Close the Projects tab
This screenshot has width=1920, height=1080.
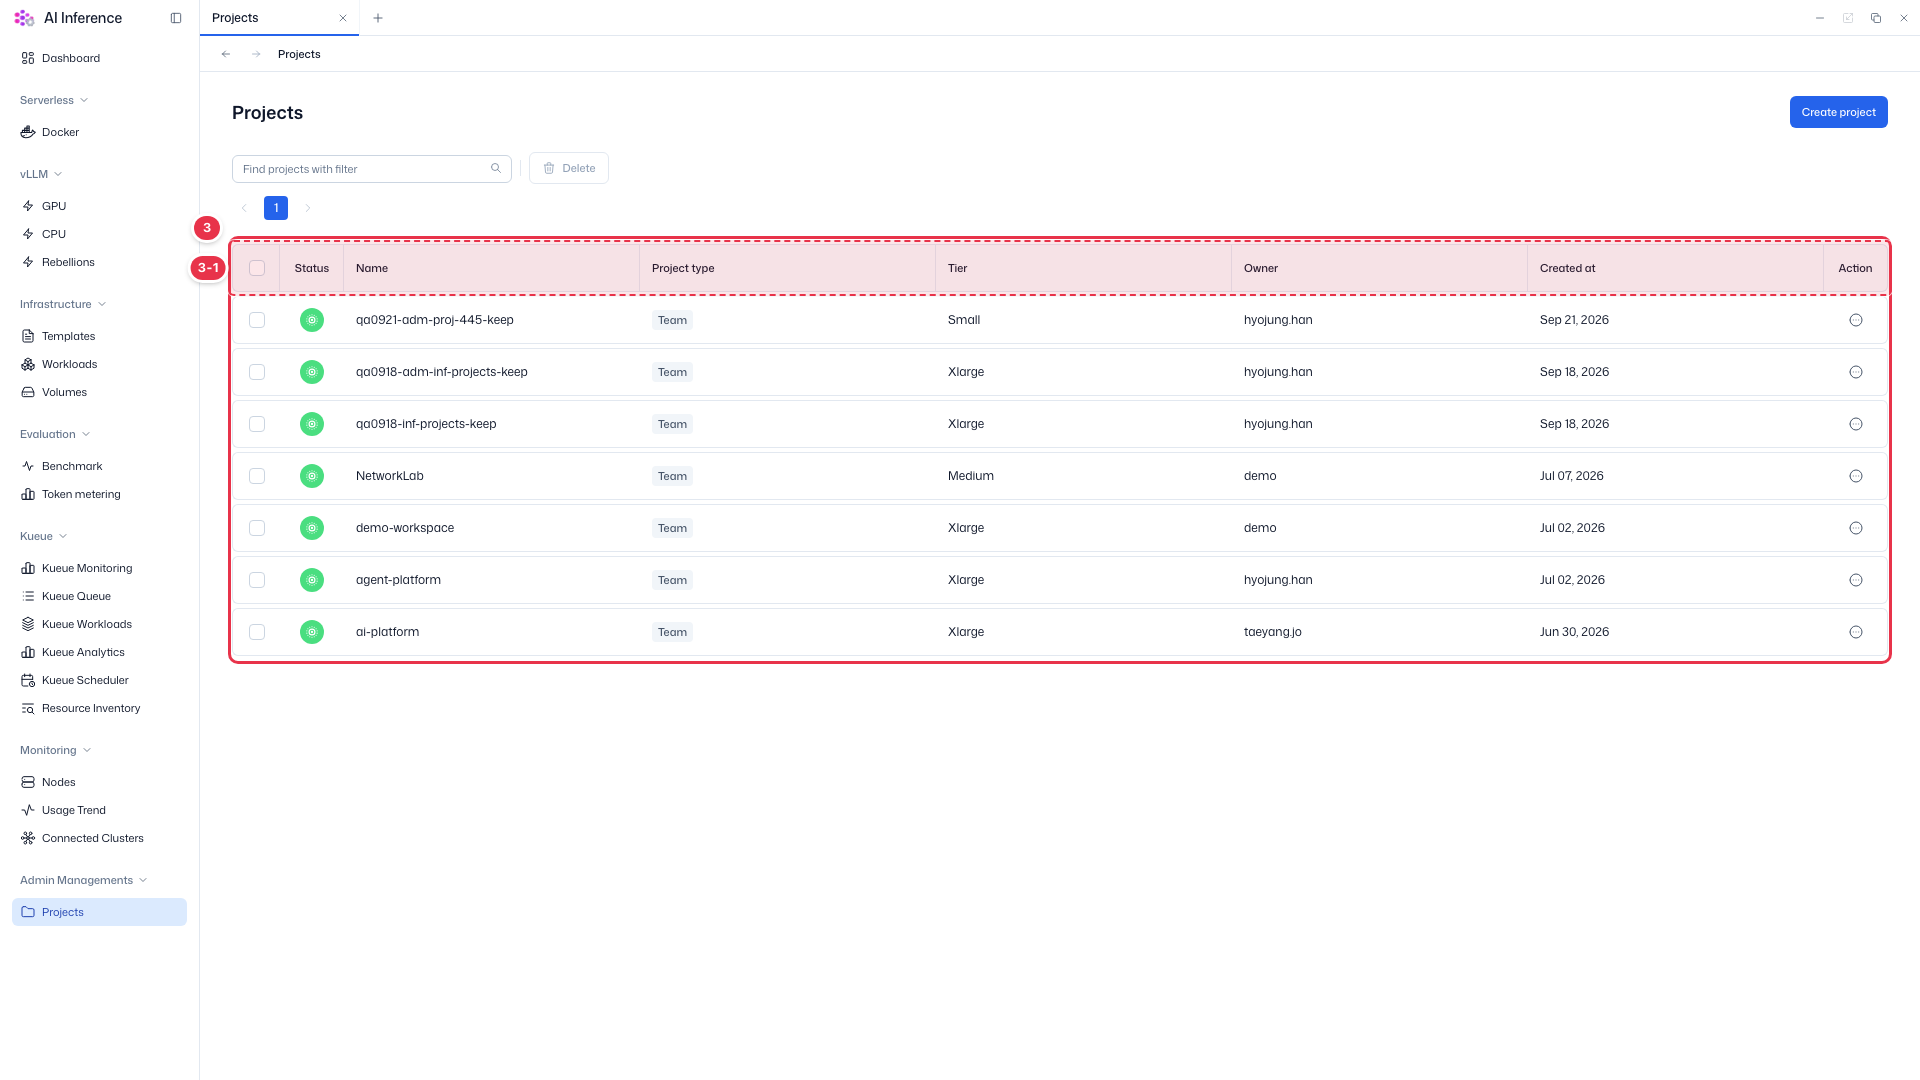coord(343,18)
